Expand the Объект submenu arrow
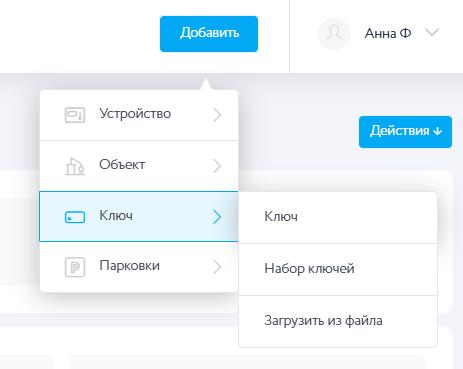463x369 pixels. point(217,166)
